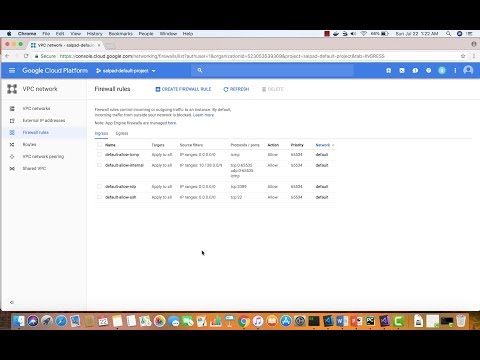Switch to the Egress tab
Screen dimensions: 480x360
(x=122, y=133)
